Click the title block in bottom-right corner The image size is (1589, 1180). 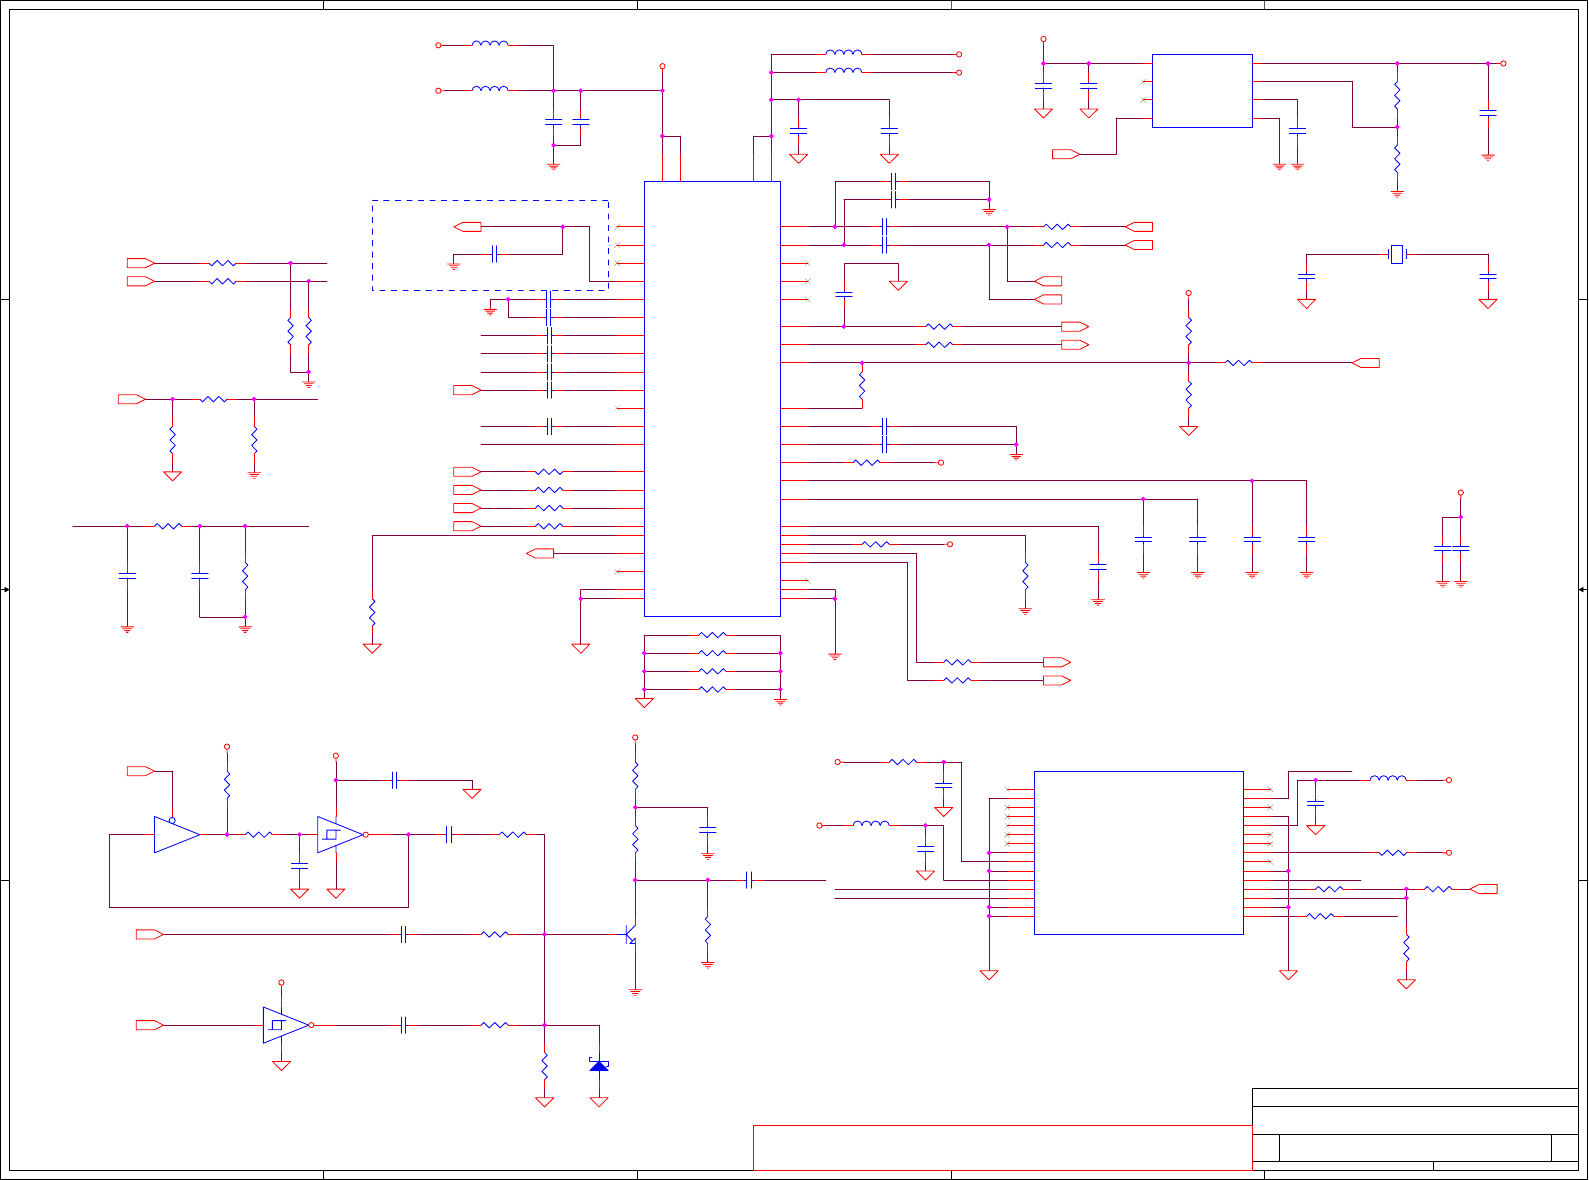(1415, 1129)
